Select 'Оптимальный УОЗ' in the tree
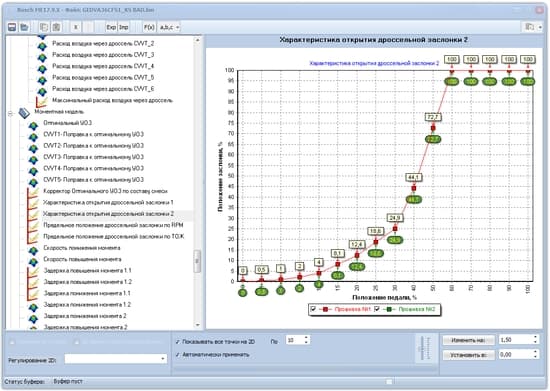This screenshot has width=550, height=391. (67, 123)
